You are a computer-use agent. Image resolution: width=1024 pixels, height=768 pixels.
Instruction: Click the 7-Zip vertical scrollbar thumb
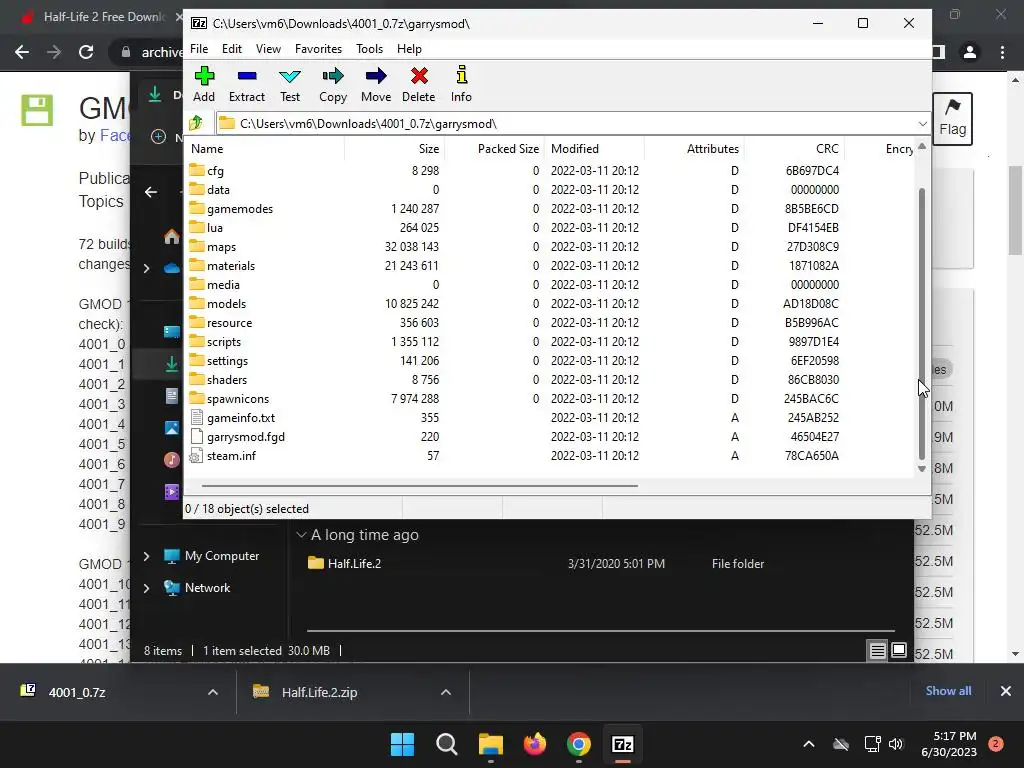(x=921, y=323)
